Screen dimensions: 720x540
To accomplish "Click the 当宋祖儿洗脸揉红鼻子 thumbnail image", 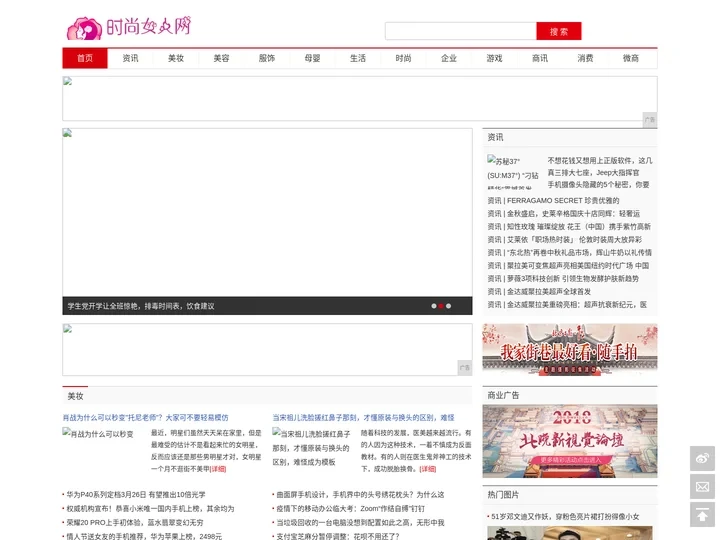I will [x=311, y=447].
